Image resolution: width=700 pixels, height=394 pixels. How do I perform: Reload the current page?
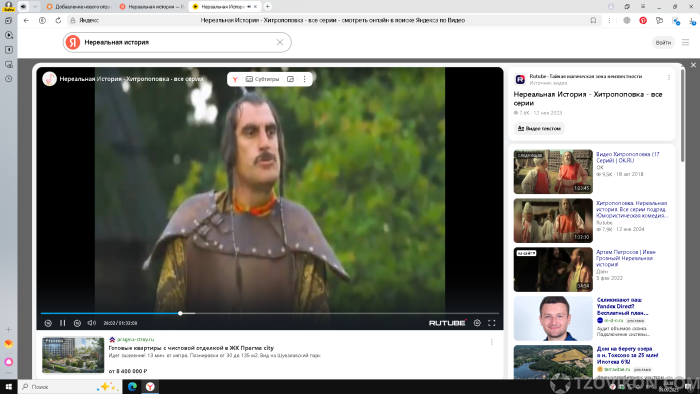click(58, 21)
